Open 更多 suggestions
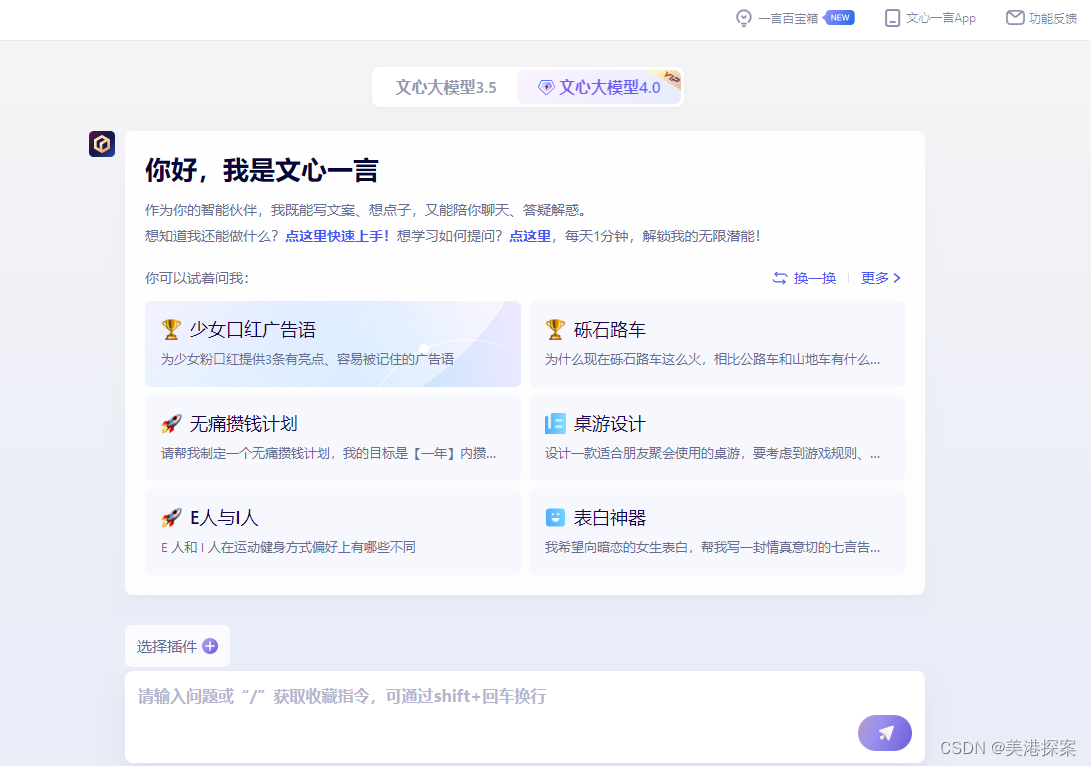The image size is (1091, 766). pos(875,278)
